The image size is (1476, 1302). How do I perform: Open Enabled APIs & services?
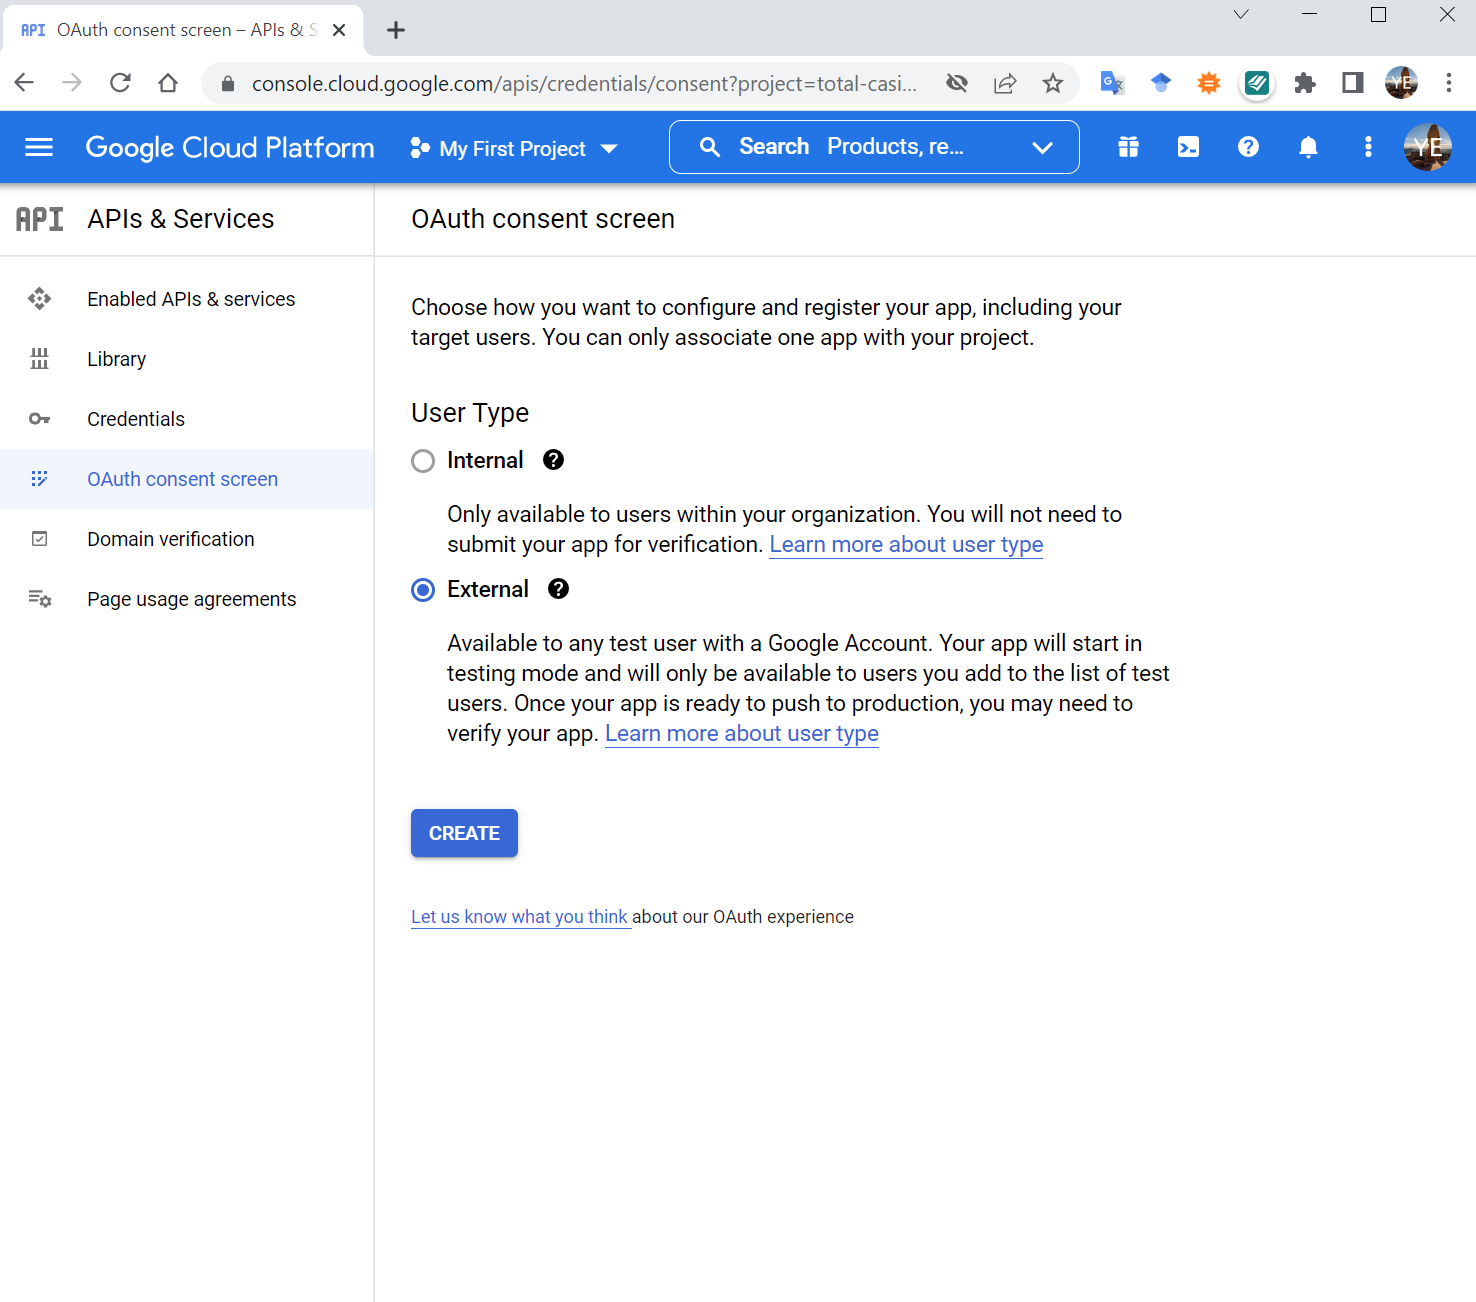187,299
